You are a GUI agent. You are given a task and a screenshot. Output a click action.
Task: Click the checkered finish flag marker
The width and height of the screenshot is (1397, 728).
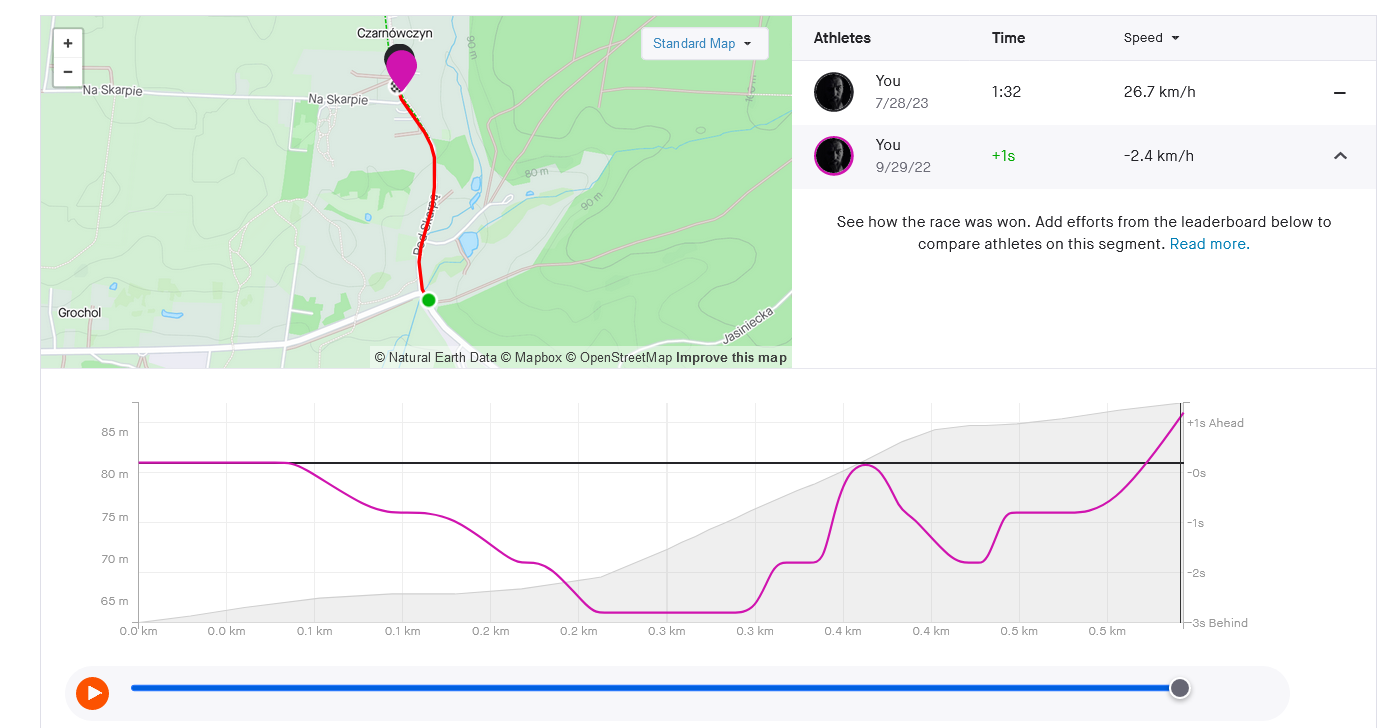click(x=397, y=88)
